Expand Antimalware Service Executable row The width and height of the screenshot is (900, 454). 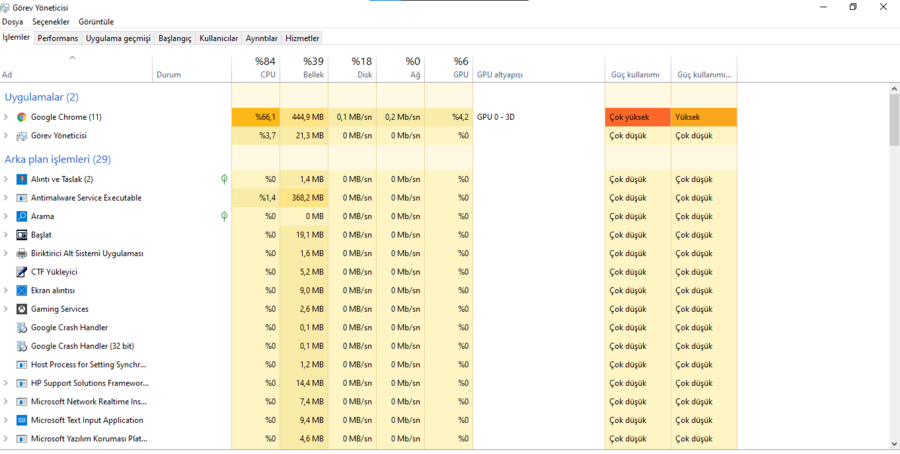[6, 198]
